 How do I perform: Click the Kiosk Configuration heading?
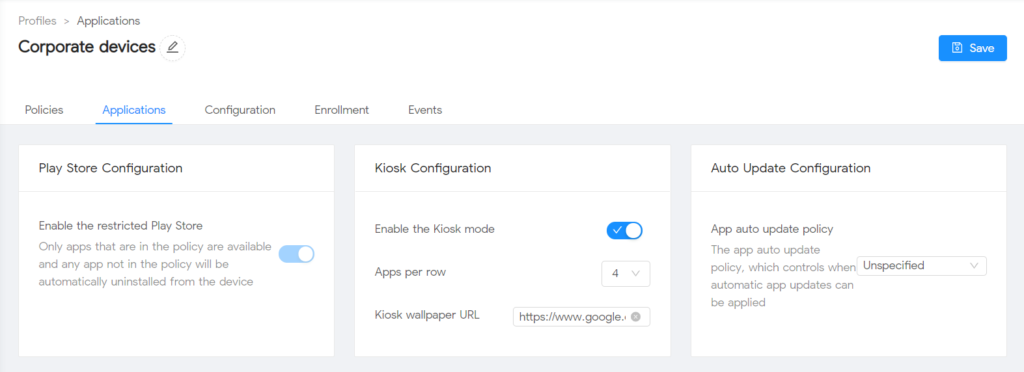pyautogui.click(x=433, y=168)
